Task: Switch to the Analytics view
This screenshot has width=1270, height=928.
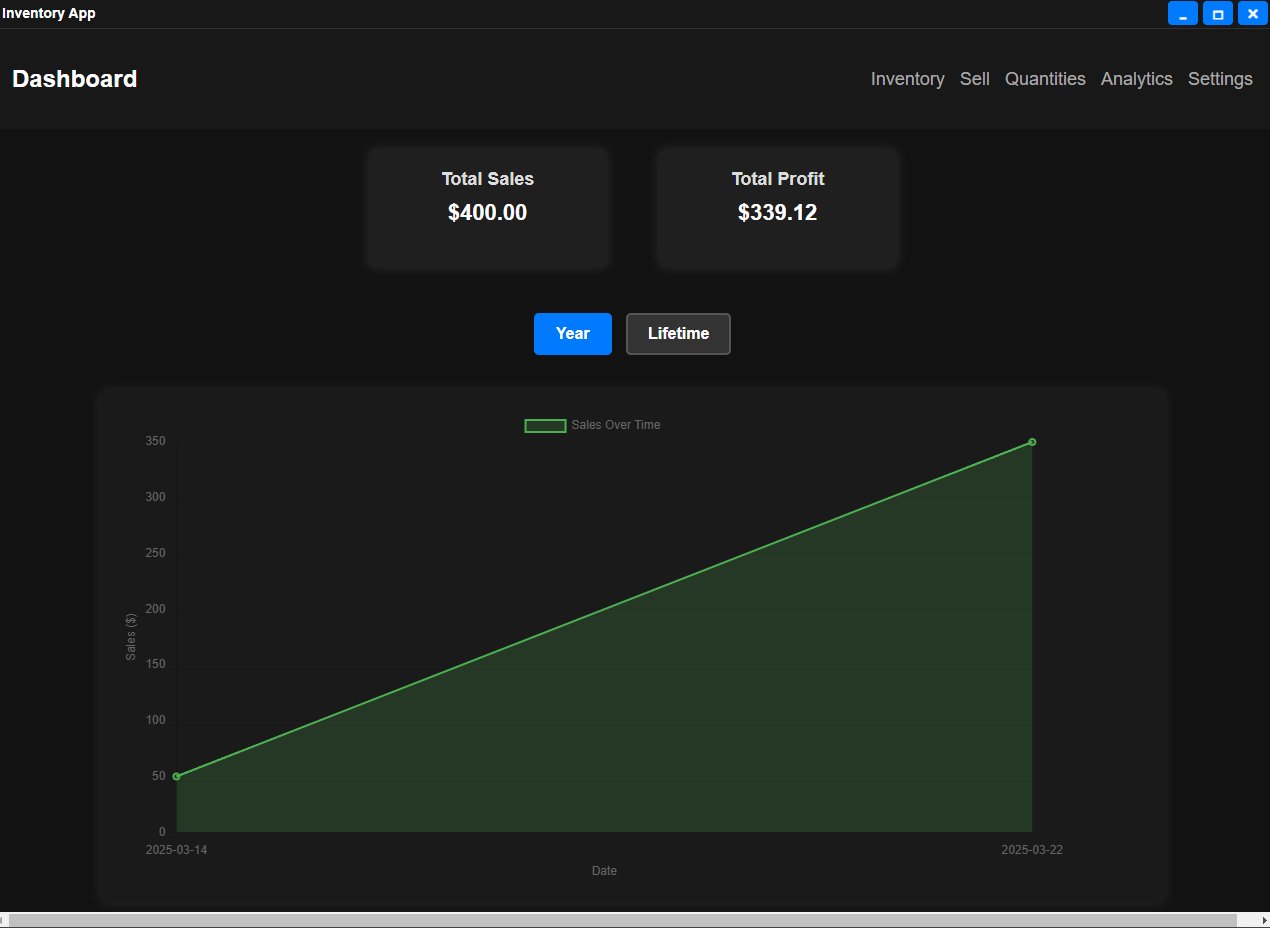Action: [1136, 78]
